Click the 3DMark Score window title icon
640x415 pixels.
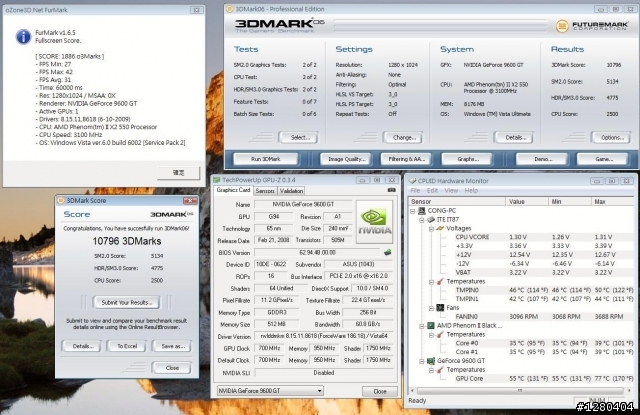point(61,200)
